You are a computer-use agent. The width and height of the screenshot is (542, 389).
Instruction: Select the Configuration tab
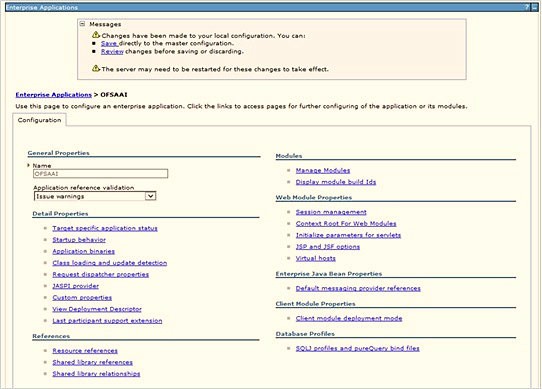click(x=39, y=120)
